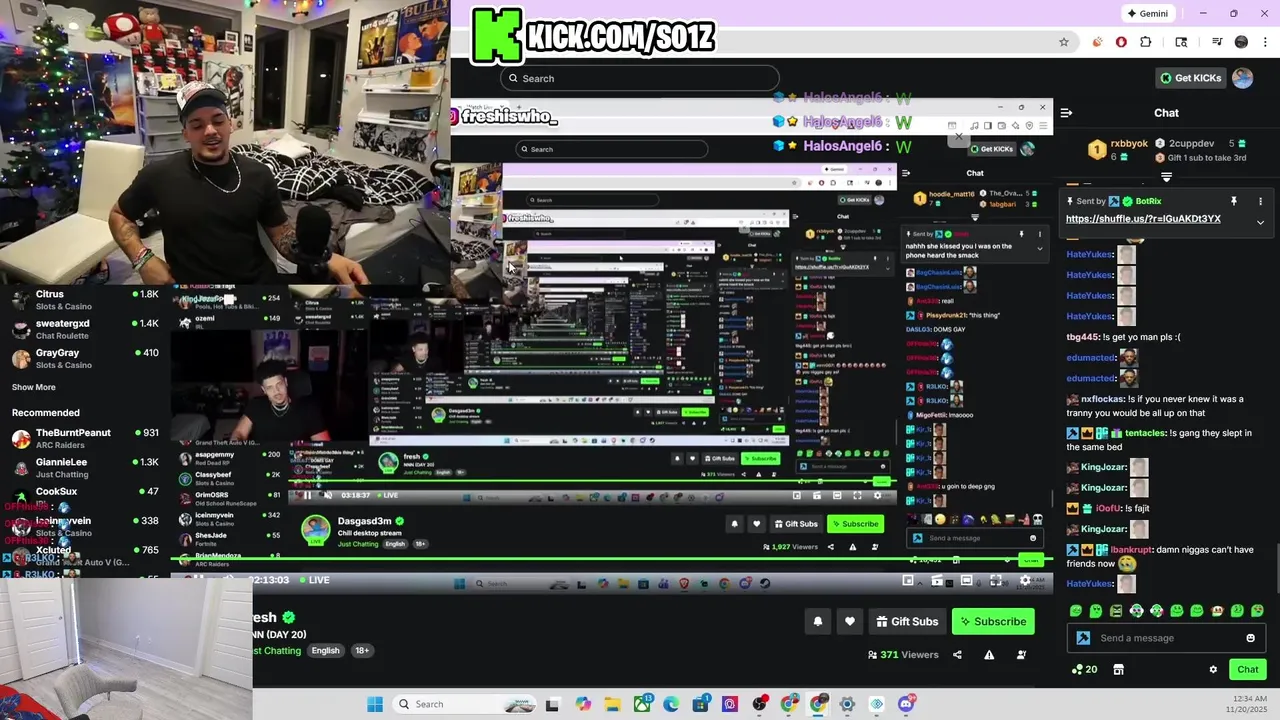This screenshot has height=720, width=1280.
Task: Click the hammer badge icon in message box
Action: coord(1083,638)
